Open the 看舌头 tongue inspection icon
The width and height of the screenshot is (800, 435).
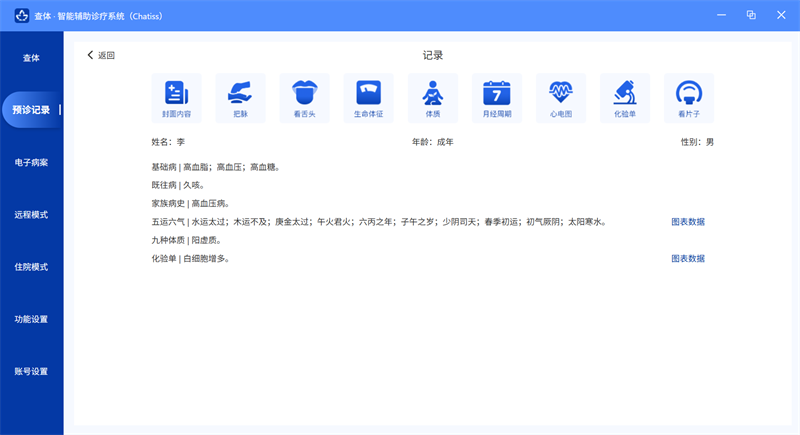coord(305,98)
